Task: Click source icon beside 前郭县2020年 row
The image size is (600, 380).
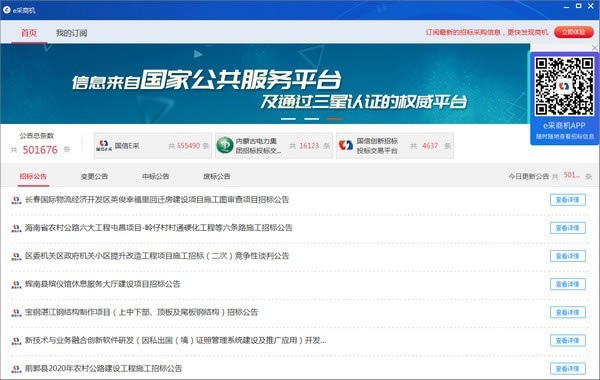Action: [x=16, y=369]
